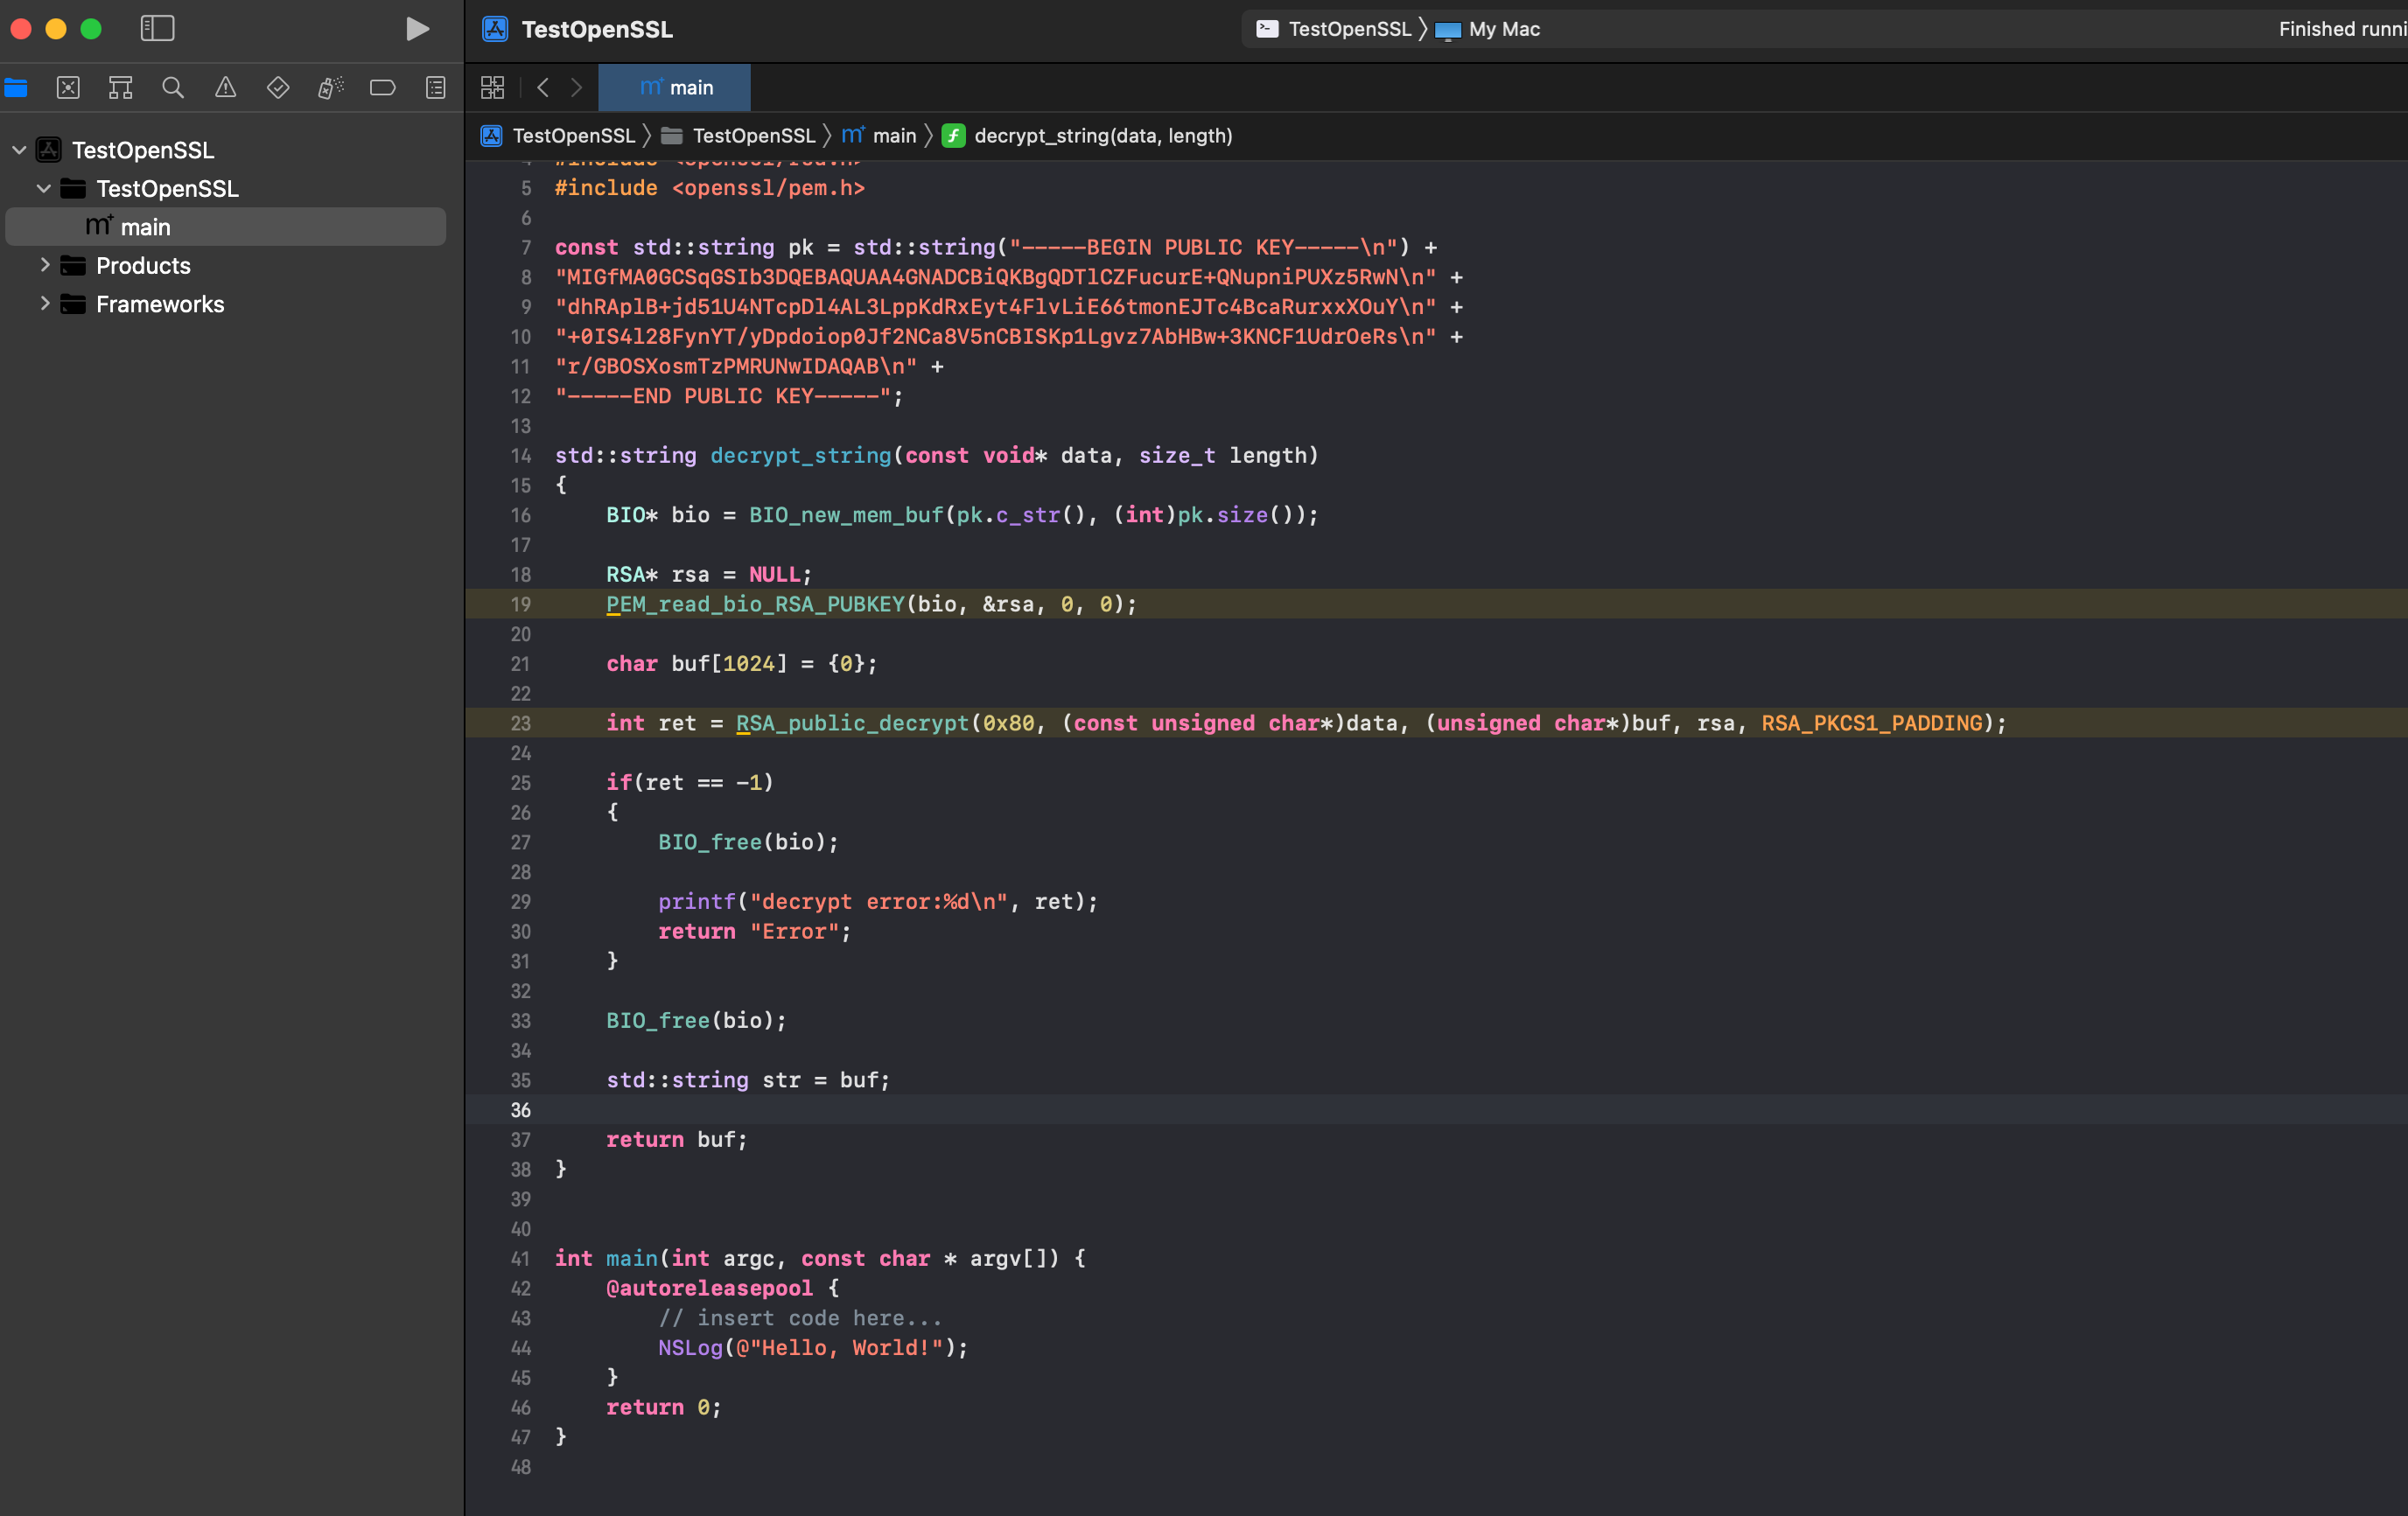
Task: Choose My Mac run destination
Action: pyautogui.click(x=1488, y=29)
